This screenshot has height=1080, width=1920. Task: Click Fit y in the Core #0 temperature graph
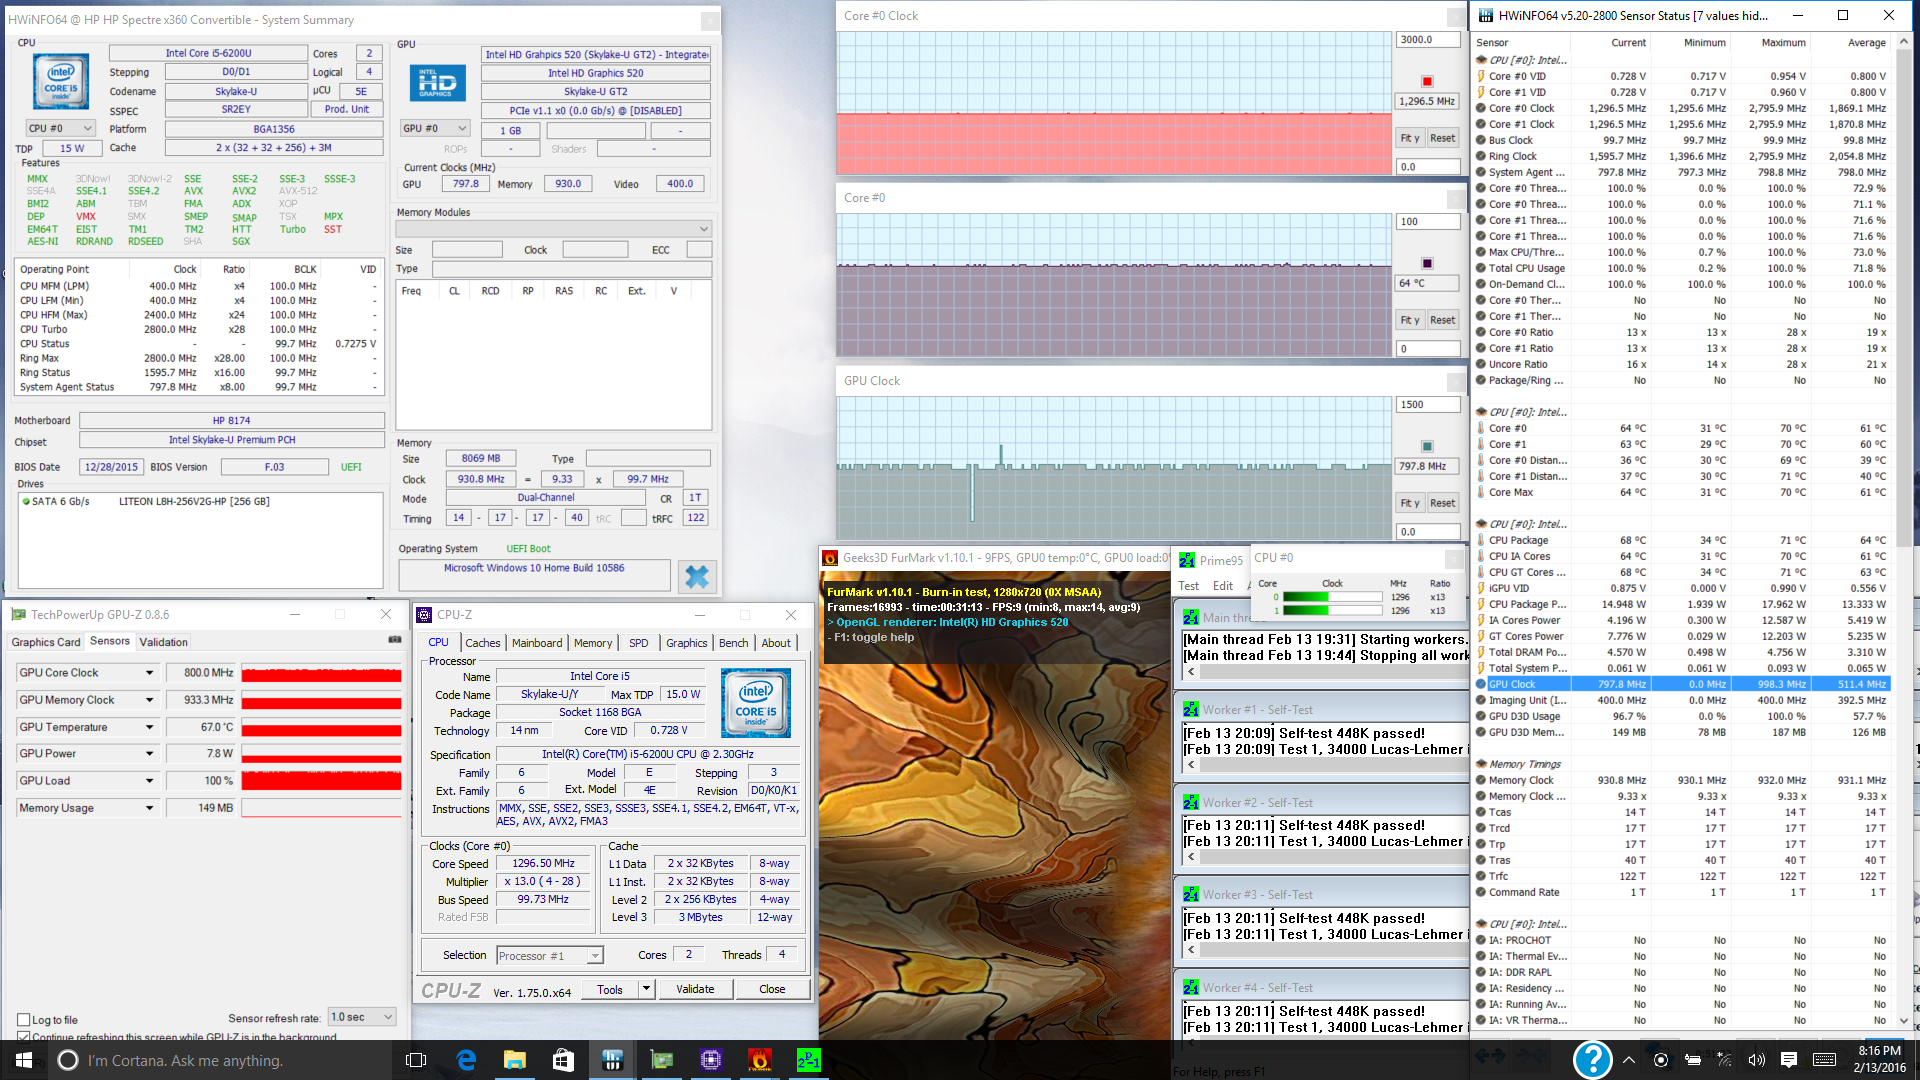coord(1409,320)
